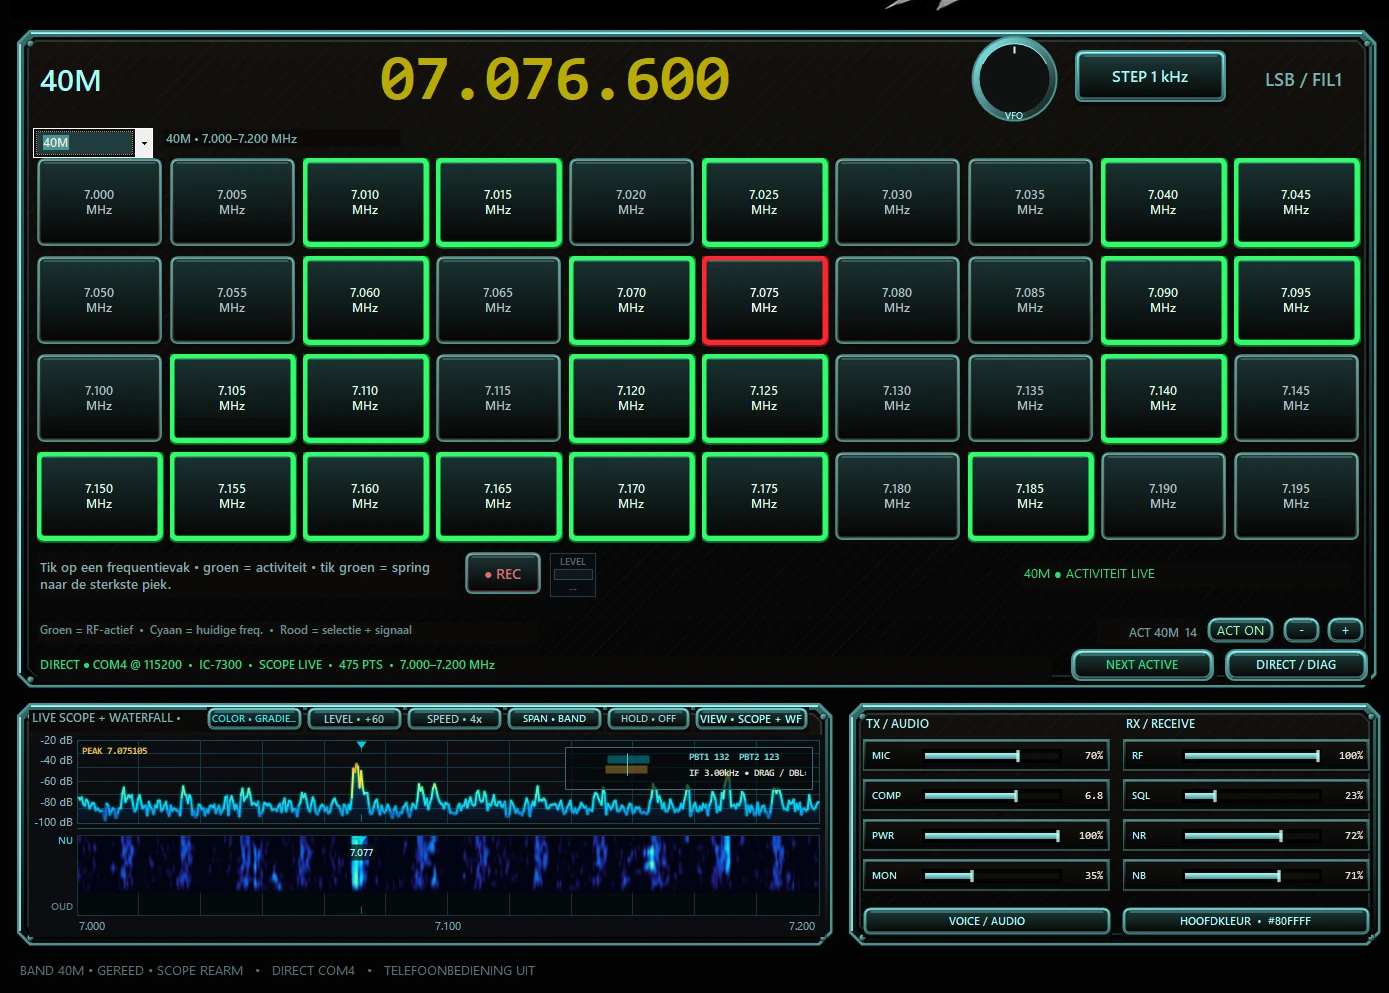The image size is (1389, 993).
Task: Jump to the 7.125 MHz tile
Action: pyautogui.click(x=764, y=398)
